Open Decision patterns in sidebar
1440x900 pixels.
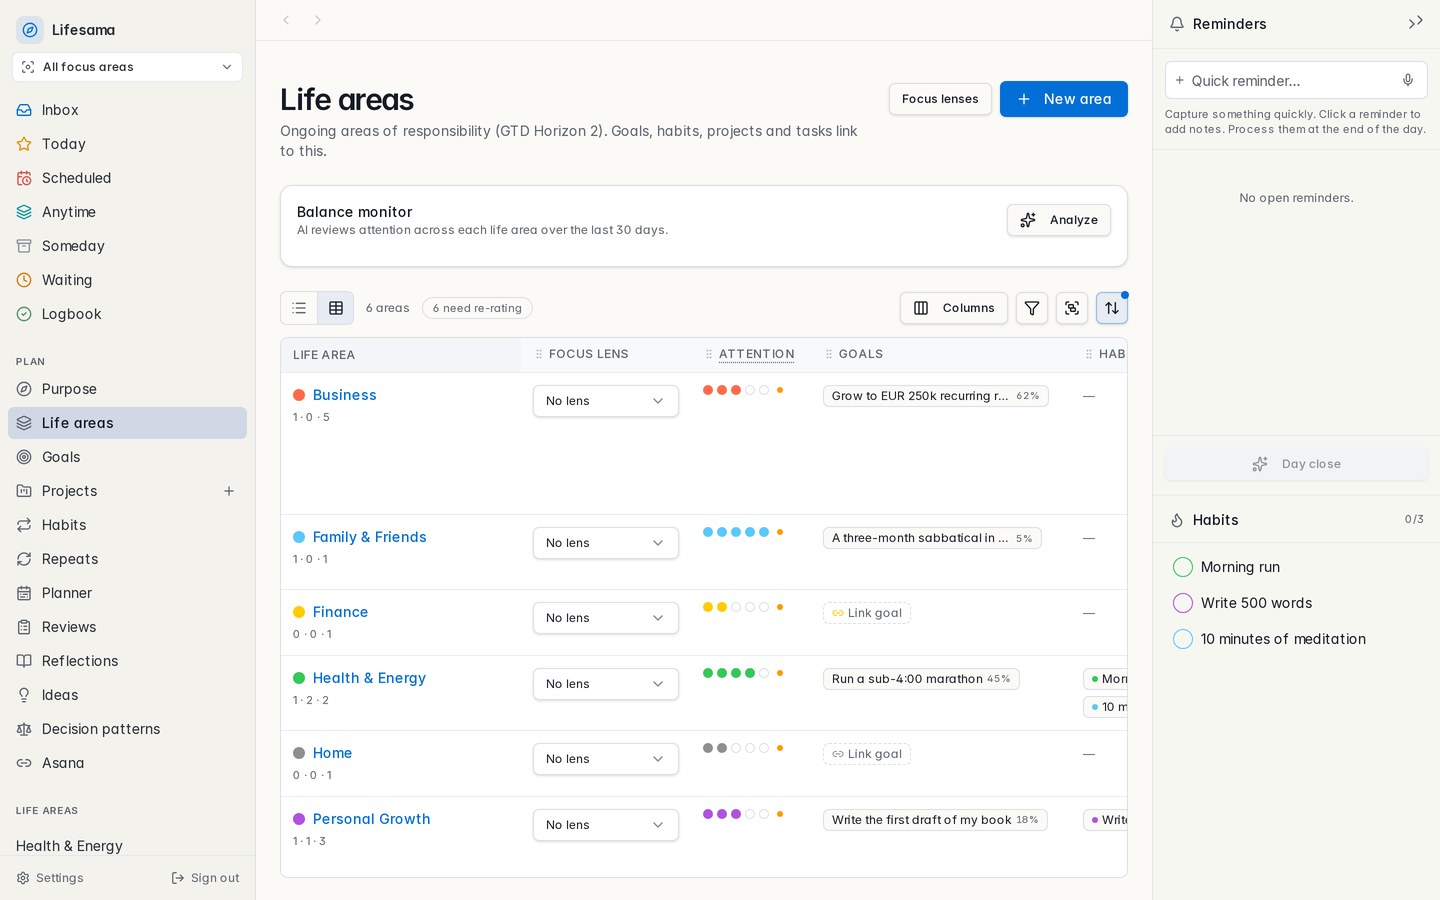coord(127,729)
